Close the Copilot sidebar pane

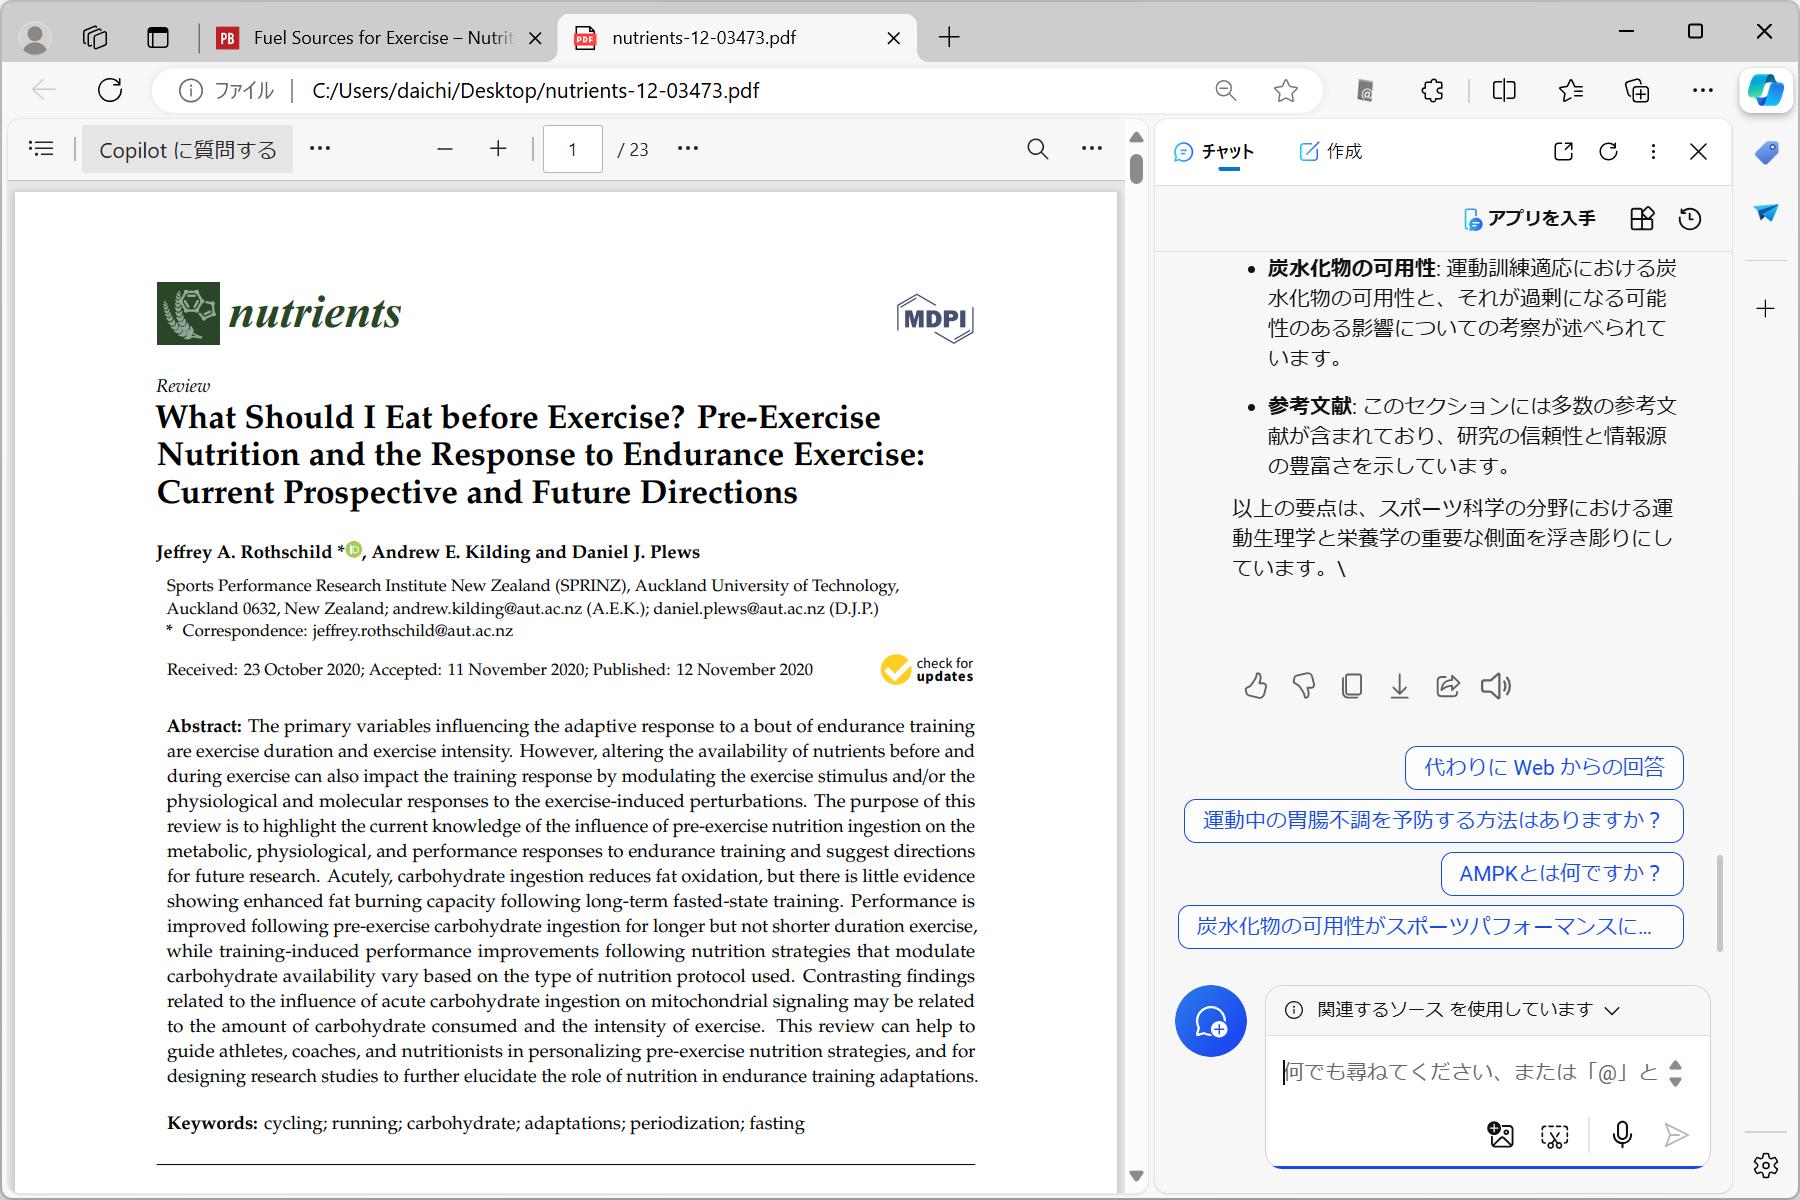click(1698, 152)
